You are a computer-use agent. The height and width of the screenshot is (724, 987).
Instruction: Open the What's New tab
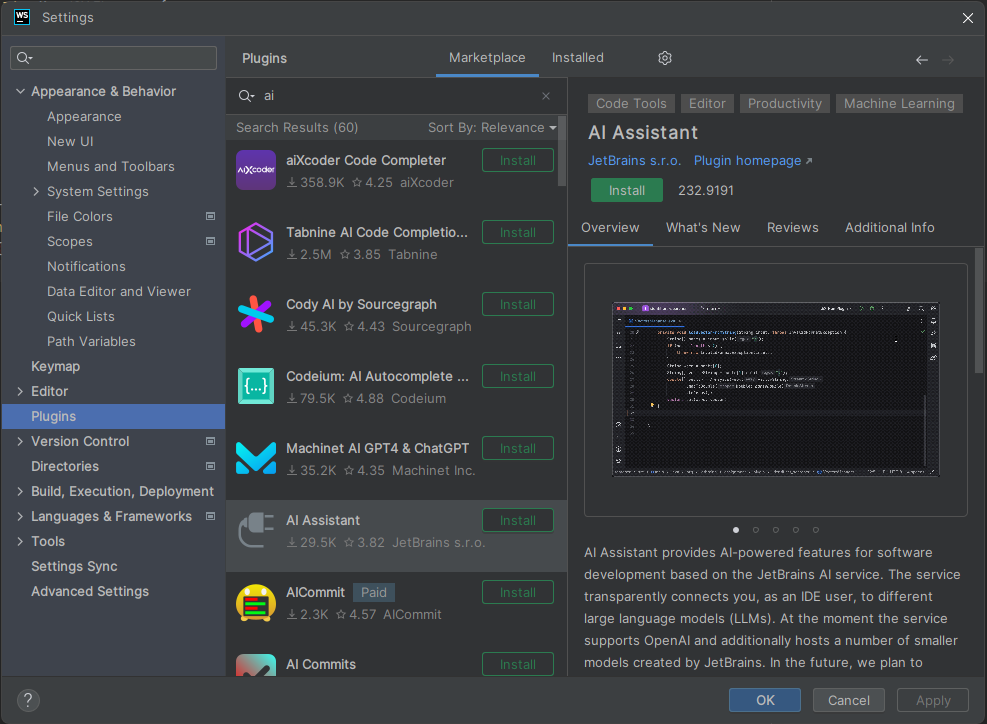(x=702, y=227)
